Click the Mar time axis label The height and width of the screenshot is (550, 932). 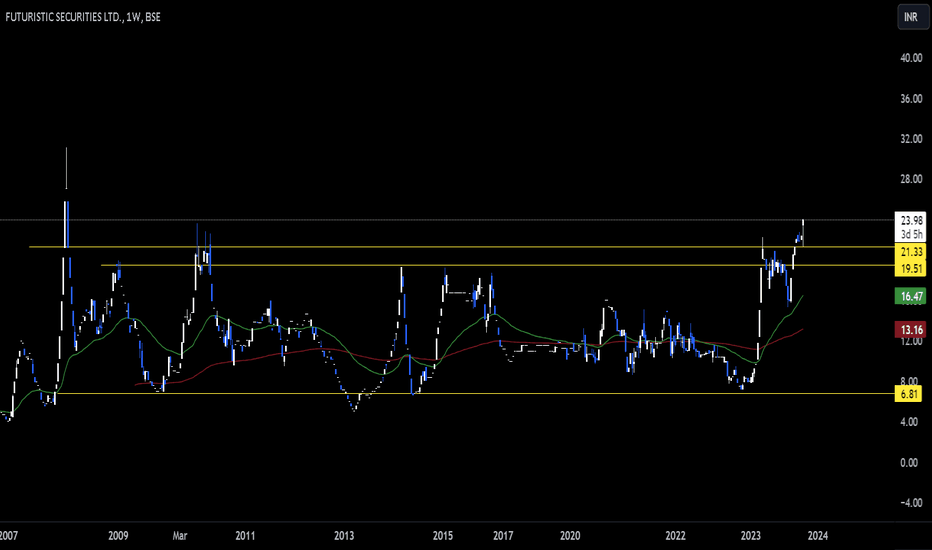180,536
